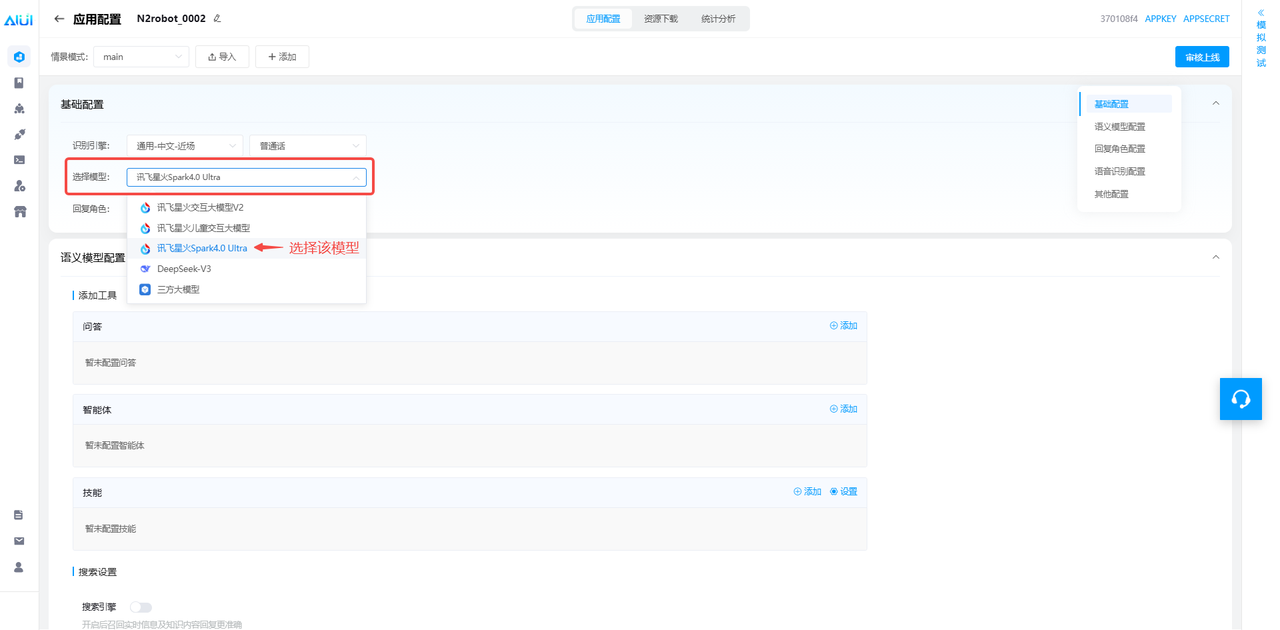Open the user-with-gear sidebar icon

pos(19,186)
